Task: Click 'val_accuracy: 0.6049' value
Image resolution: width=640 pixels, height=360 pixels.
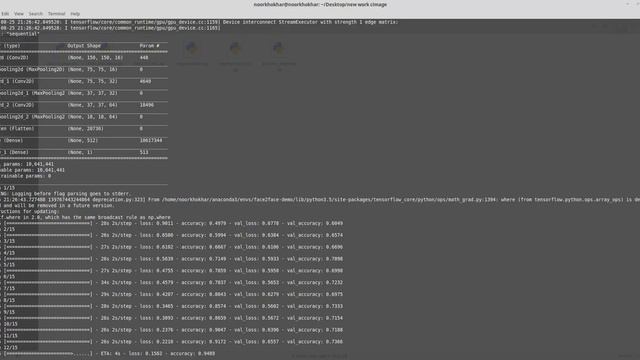Action: coord(315,223)
